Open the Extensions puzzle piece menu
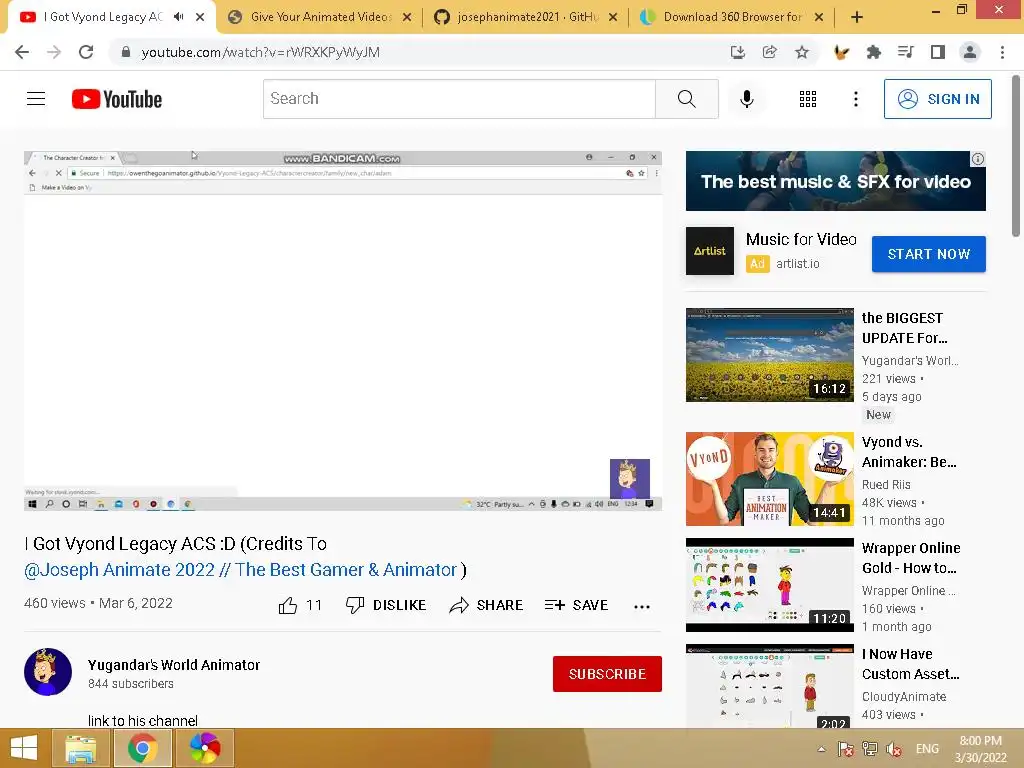The width and height of the screenshot is (1024, 768). tap(873, 52)
